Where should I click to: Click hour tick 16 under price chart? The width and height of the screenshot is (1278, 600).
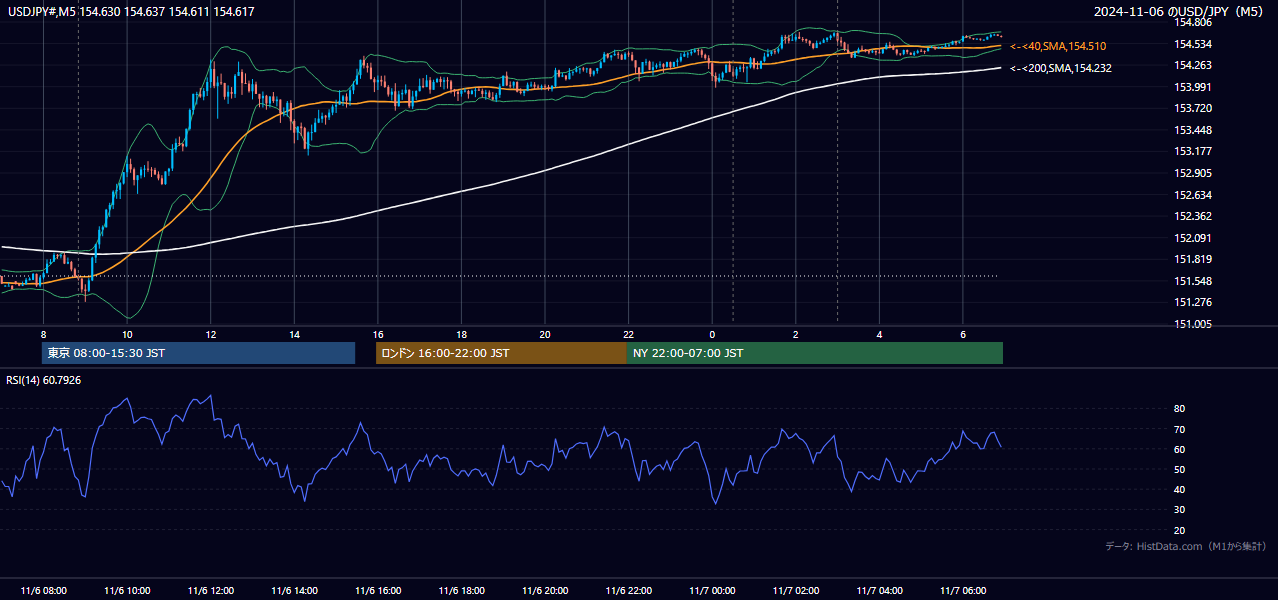point(377,334)
